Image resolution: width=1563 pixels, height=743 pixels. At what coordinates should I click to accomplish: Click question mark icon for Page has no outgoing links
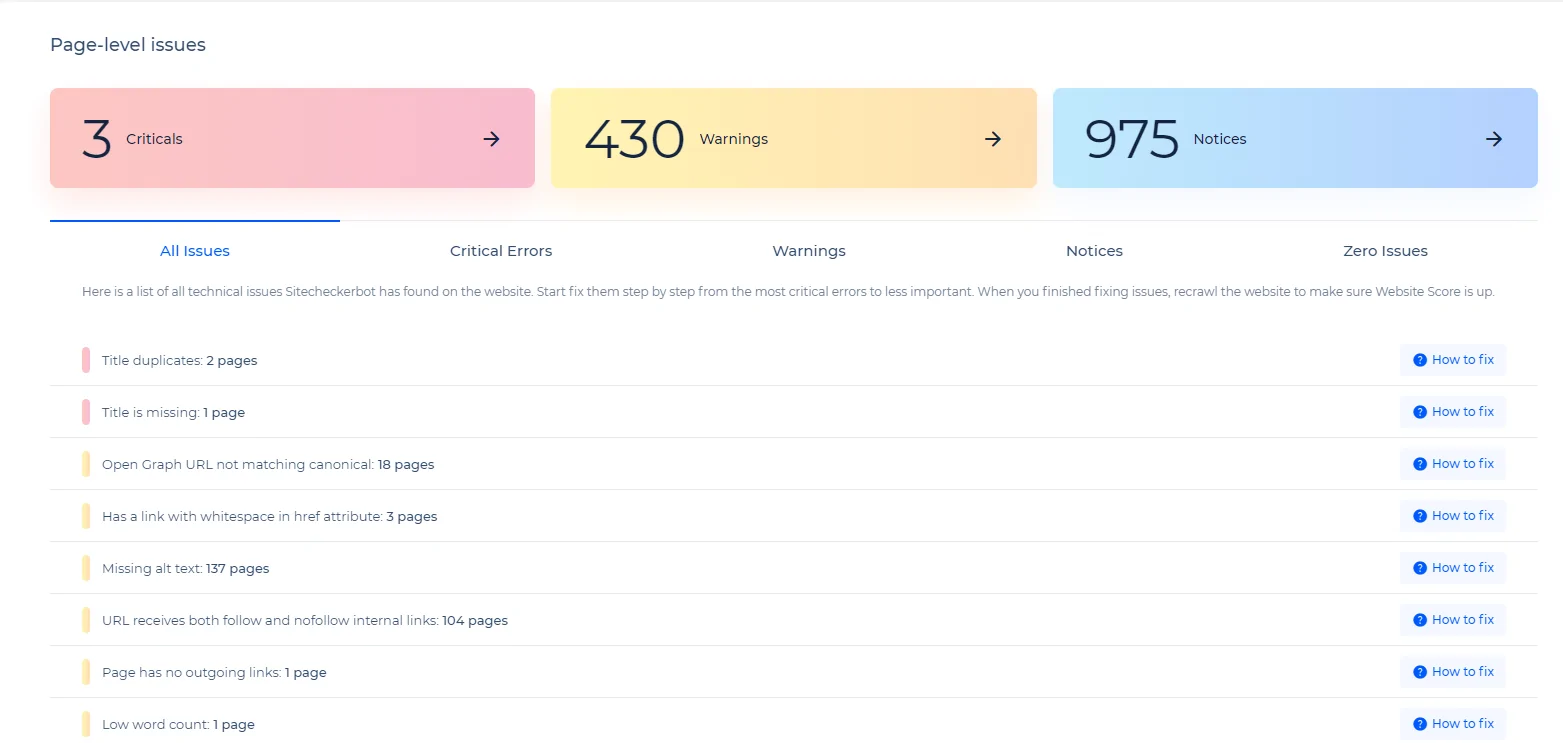click(x=1419, y=672)
